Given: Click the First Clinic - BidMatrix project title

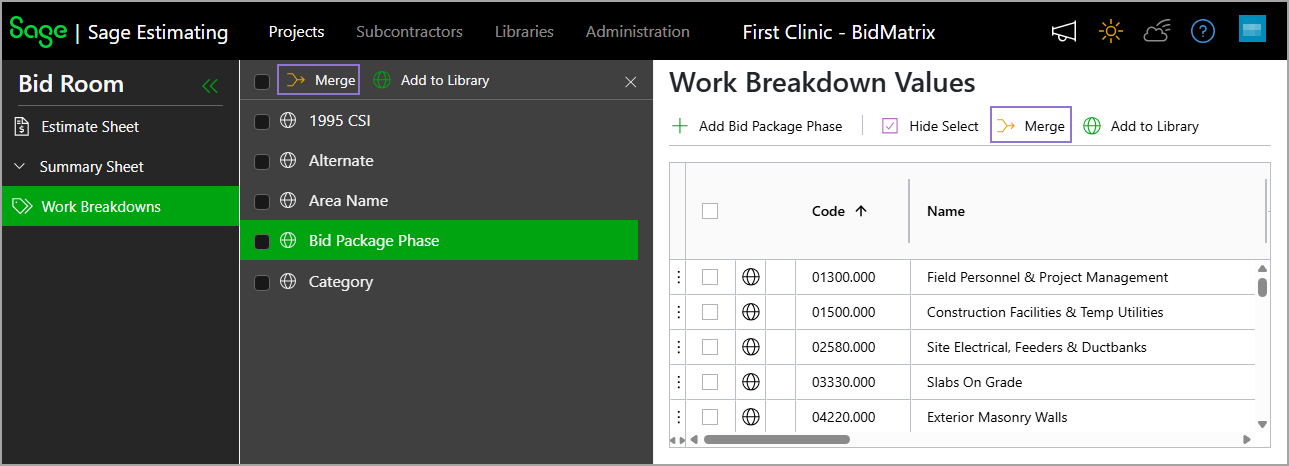Looking at the screenshot, I should (839, 32).
